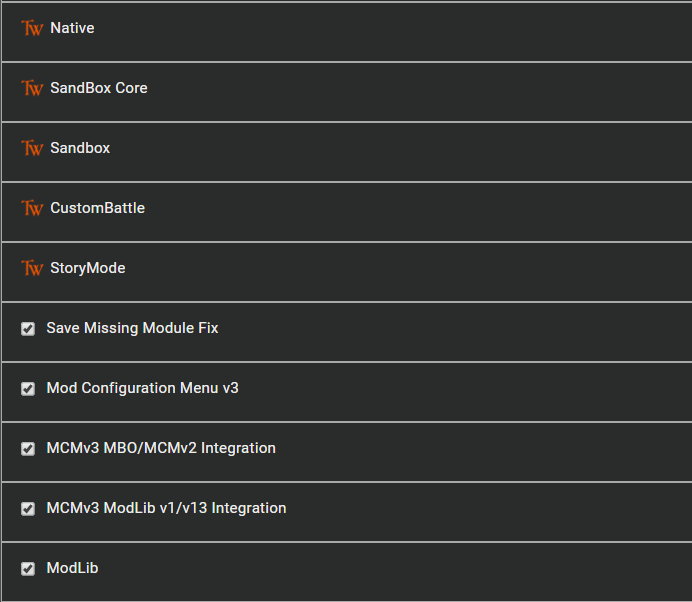Untick MCMv3 ModLib v1/v13 Integration checkbox
Screen dimensions: 692x602
click(28, 509)
